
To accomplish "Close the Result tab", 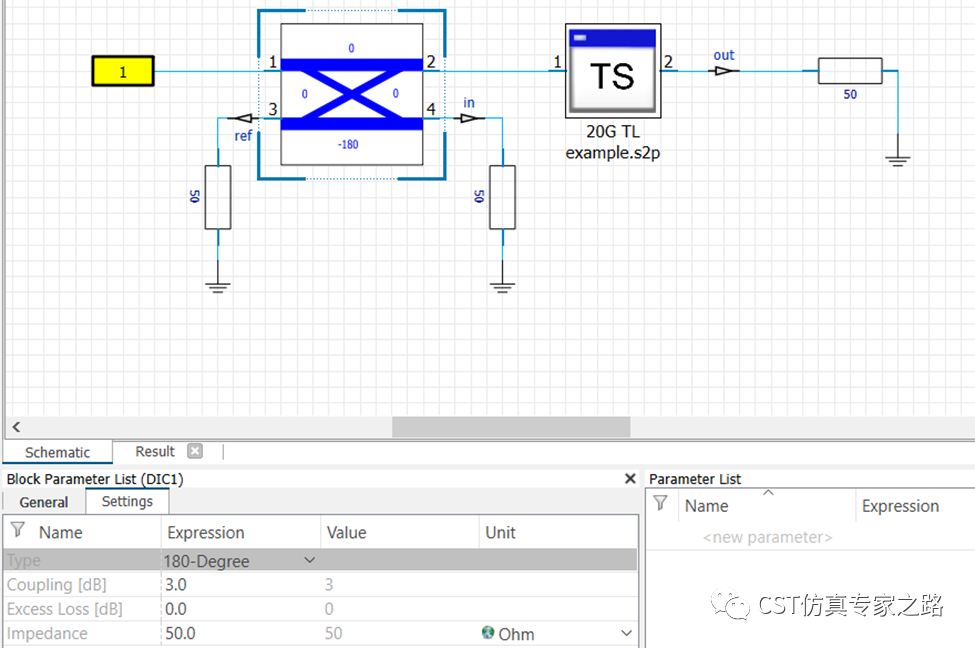I will 195,451.
